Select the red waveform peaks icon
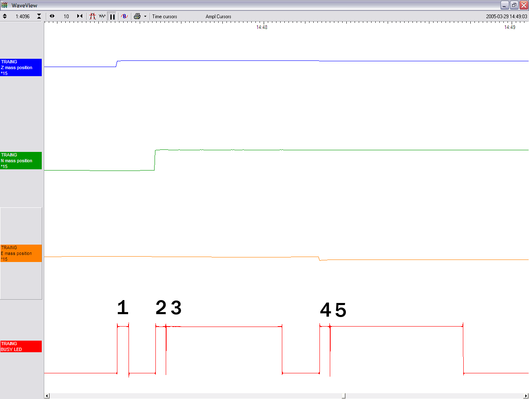 92,16
